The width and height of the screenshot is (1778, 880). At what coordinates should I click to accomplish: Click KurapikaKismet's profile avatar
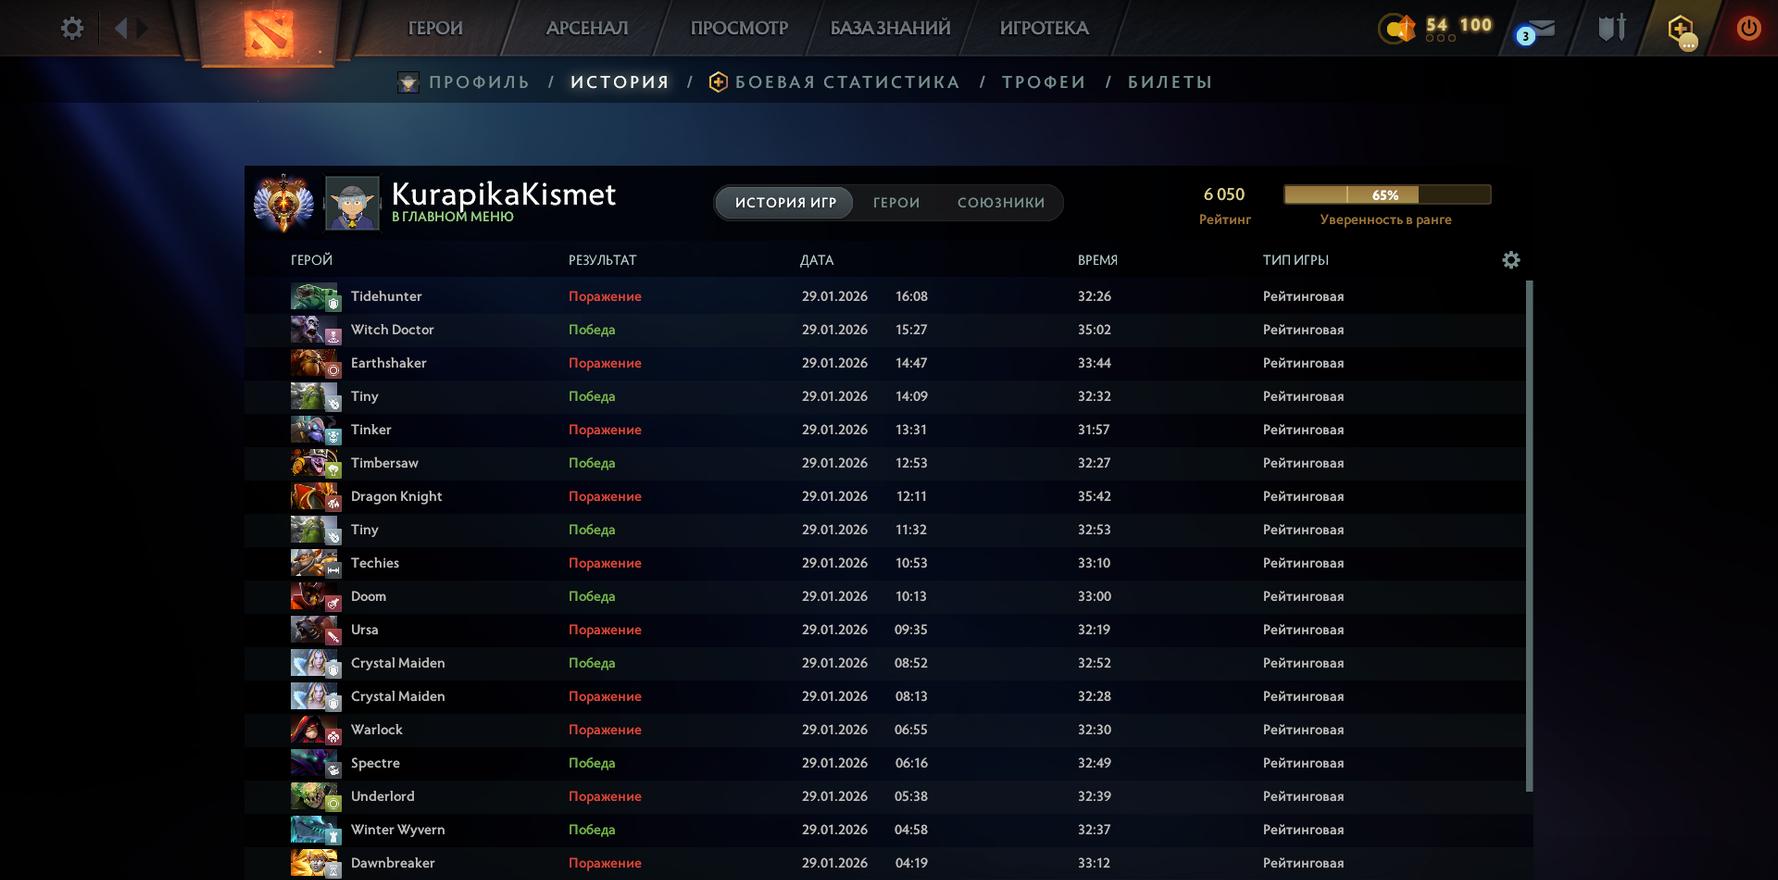(352, 203)
